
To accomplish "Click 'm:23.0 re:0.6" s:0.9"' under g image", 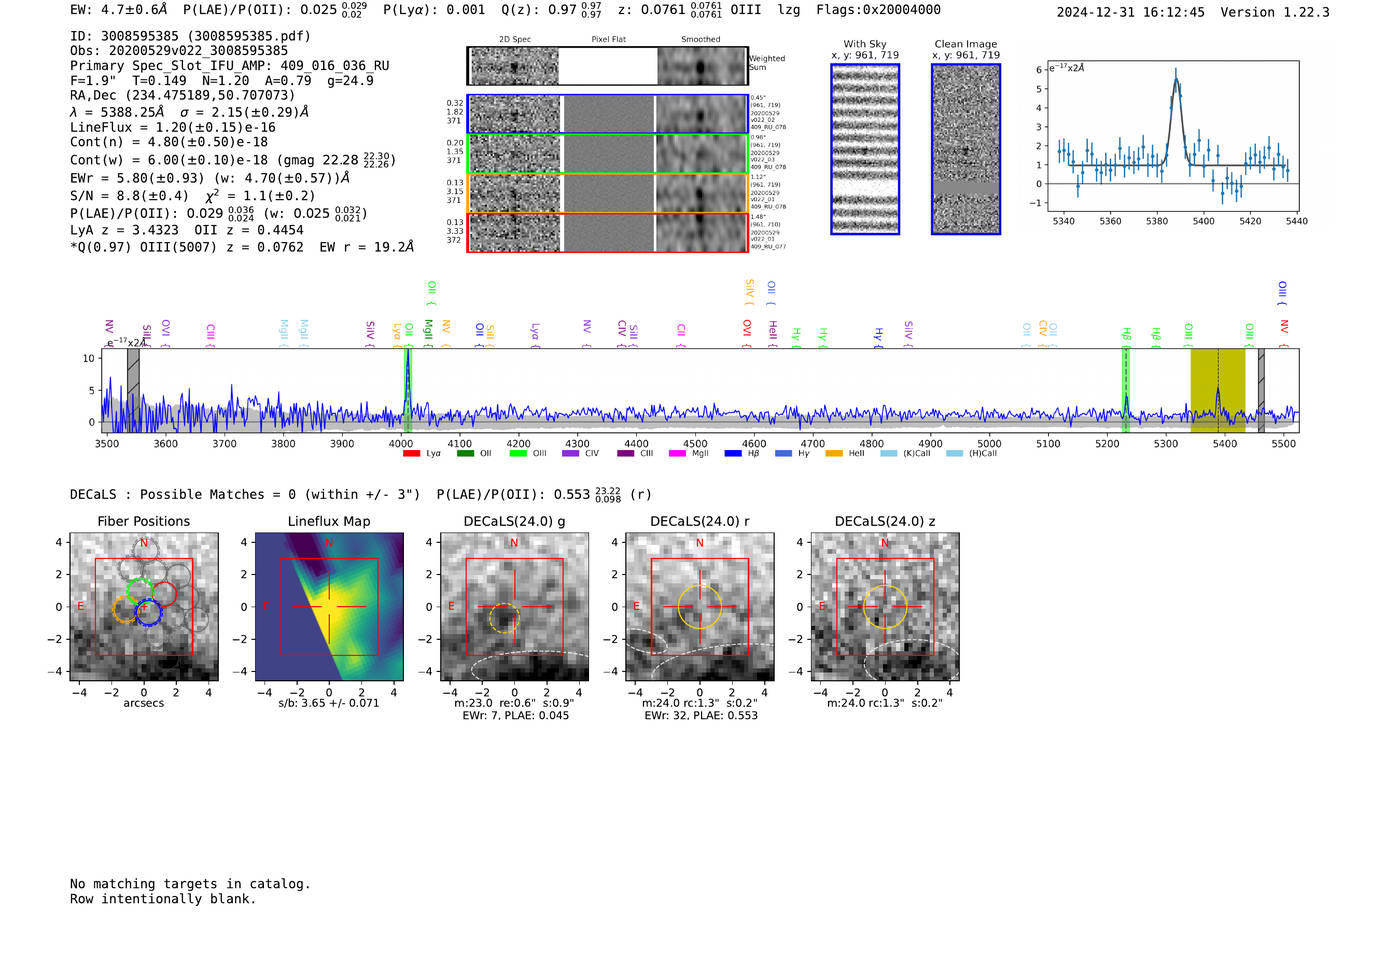I will pyautogui.click(x=515, y=704).
